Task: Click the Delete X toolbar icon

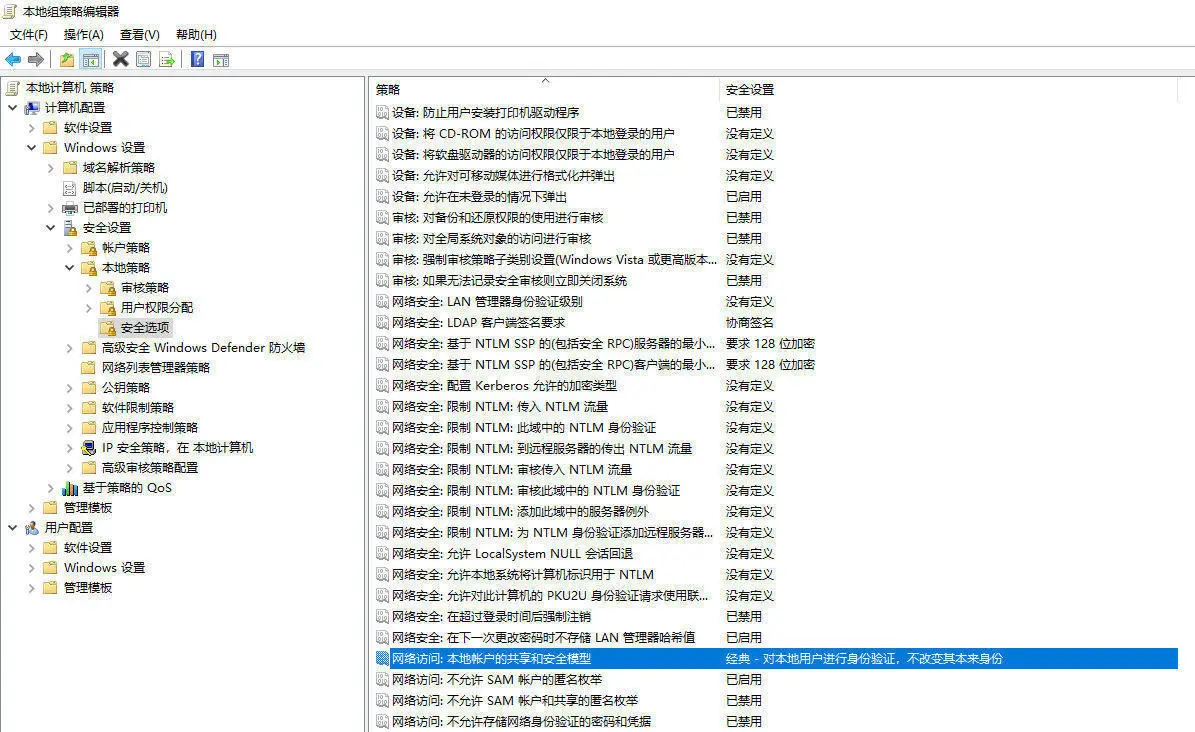Action: point(121,60)
